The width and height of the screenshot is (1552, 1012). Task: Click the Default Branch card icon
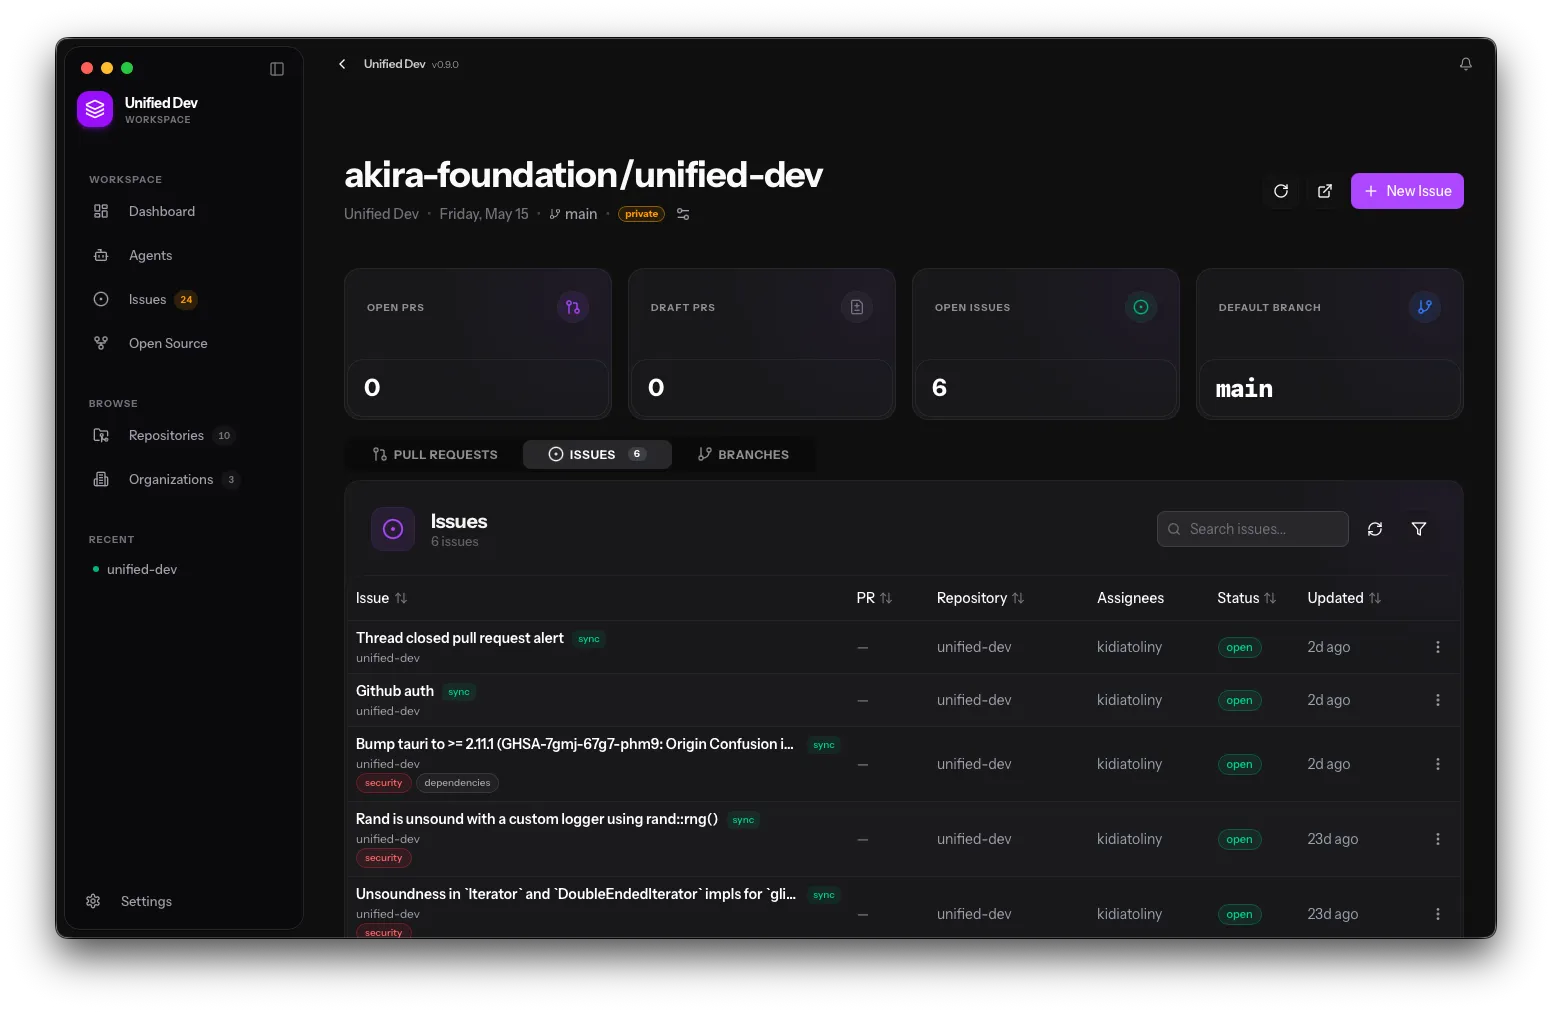tap(1425, 307)
